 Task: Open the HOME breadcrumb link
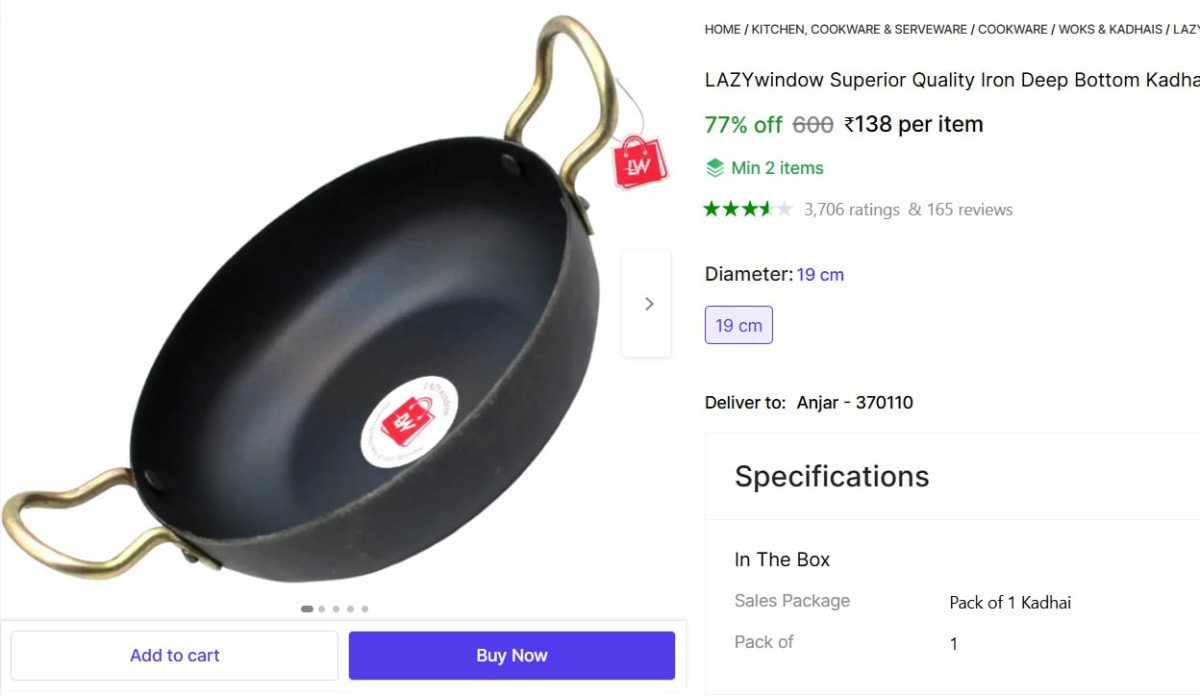tap(722, 29)
